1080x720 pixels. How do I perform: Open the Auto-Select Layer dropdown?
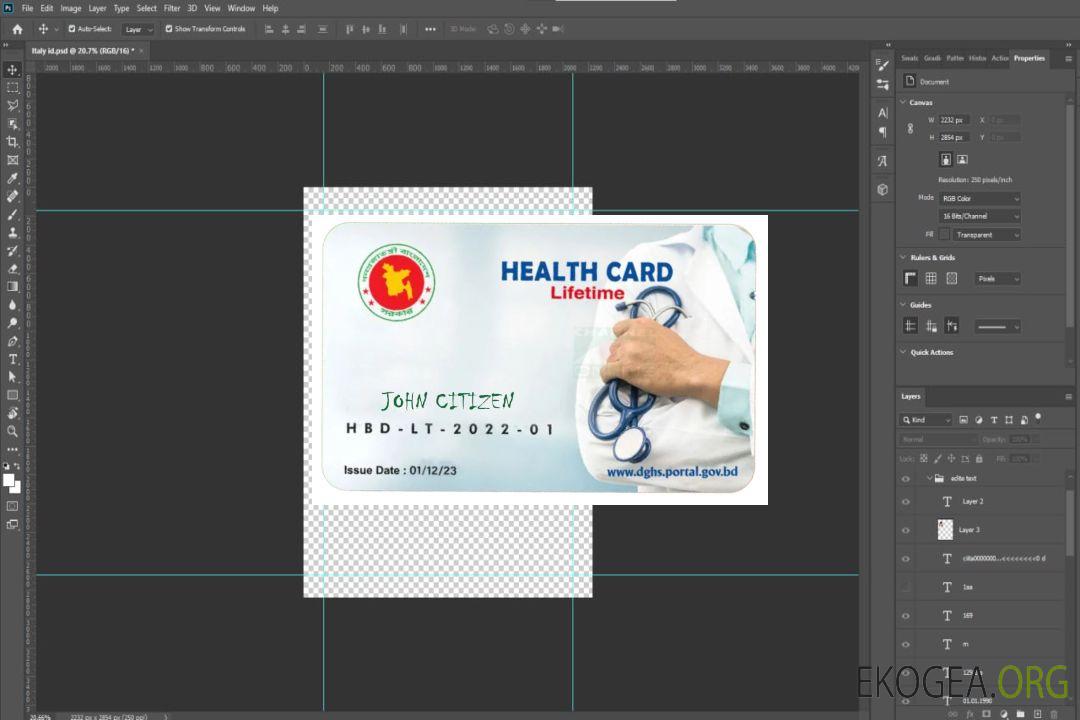point(138,30)
